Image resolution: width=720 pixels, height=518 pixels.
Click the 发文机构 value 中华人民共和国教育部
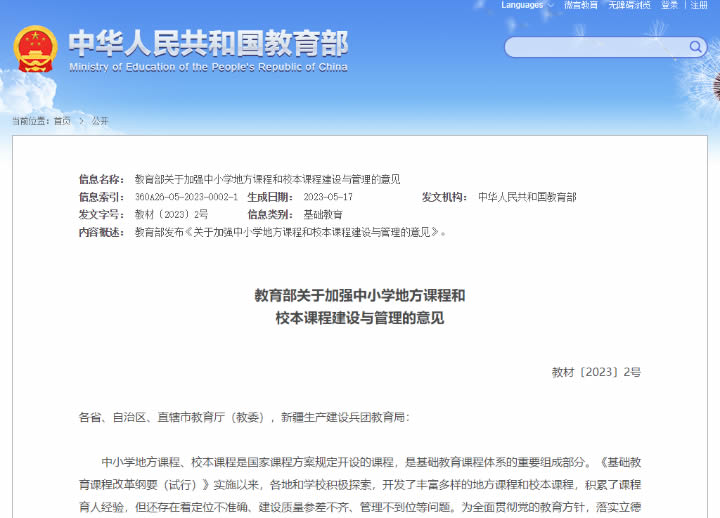[x=527, y=197]
